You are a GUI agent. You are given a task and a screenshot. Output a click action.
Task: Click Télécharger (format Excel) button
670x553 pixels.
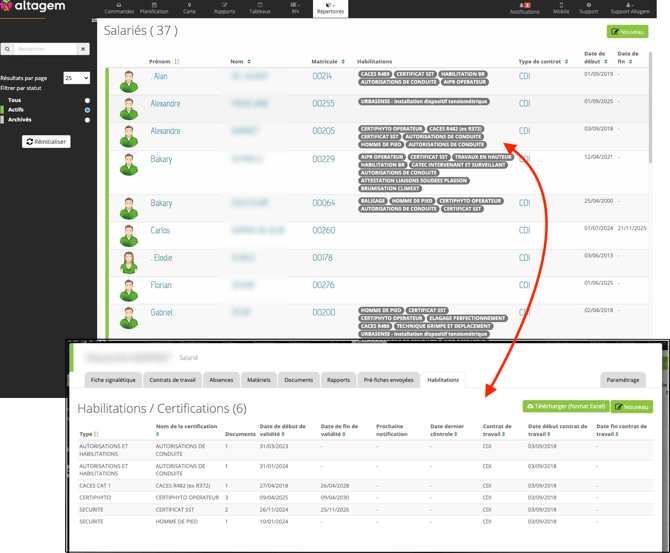(566, 407)
